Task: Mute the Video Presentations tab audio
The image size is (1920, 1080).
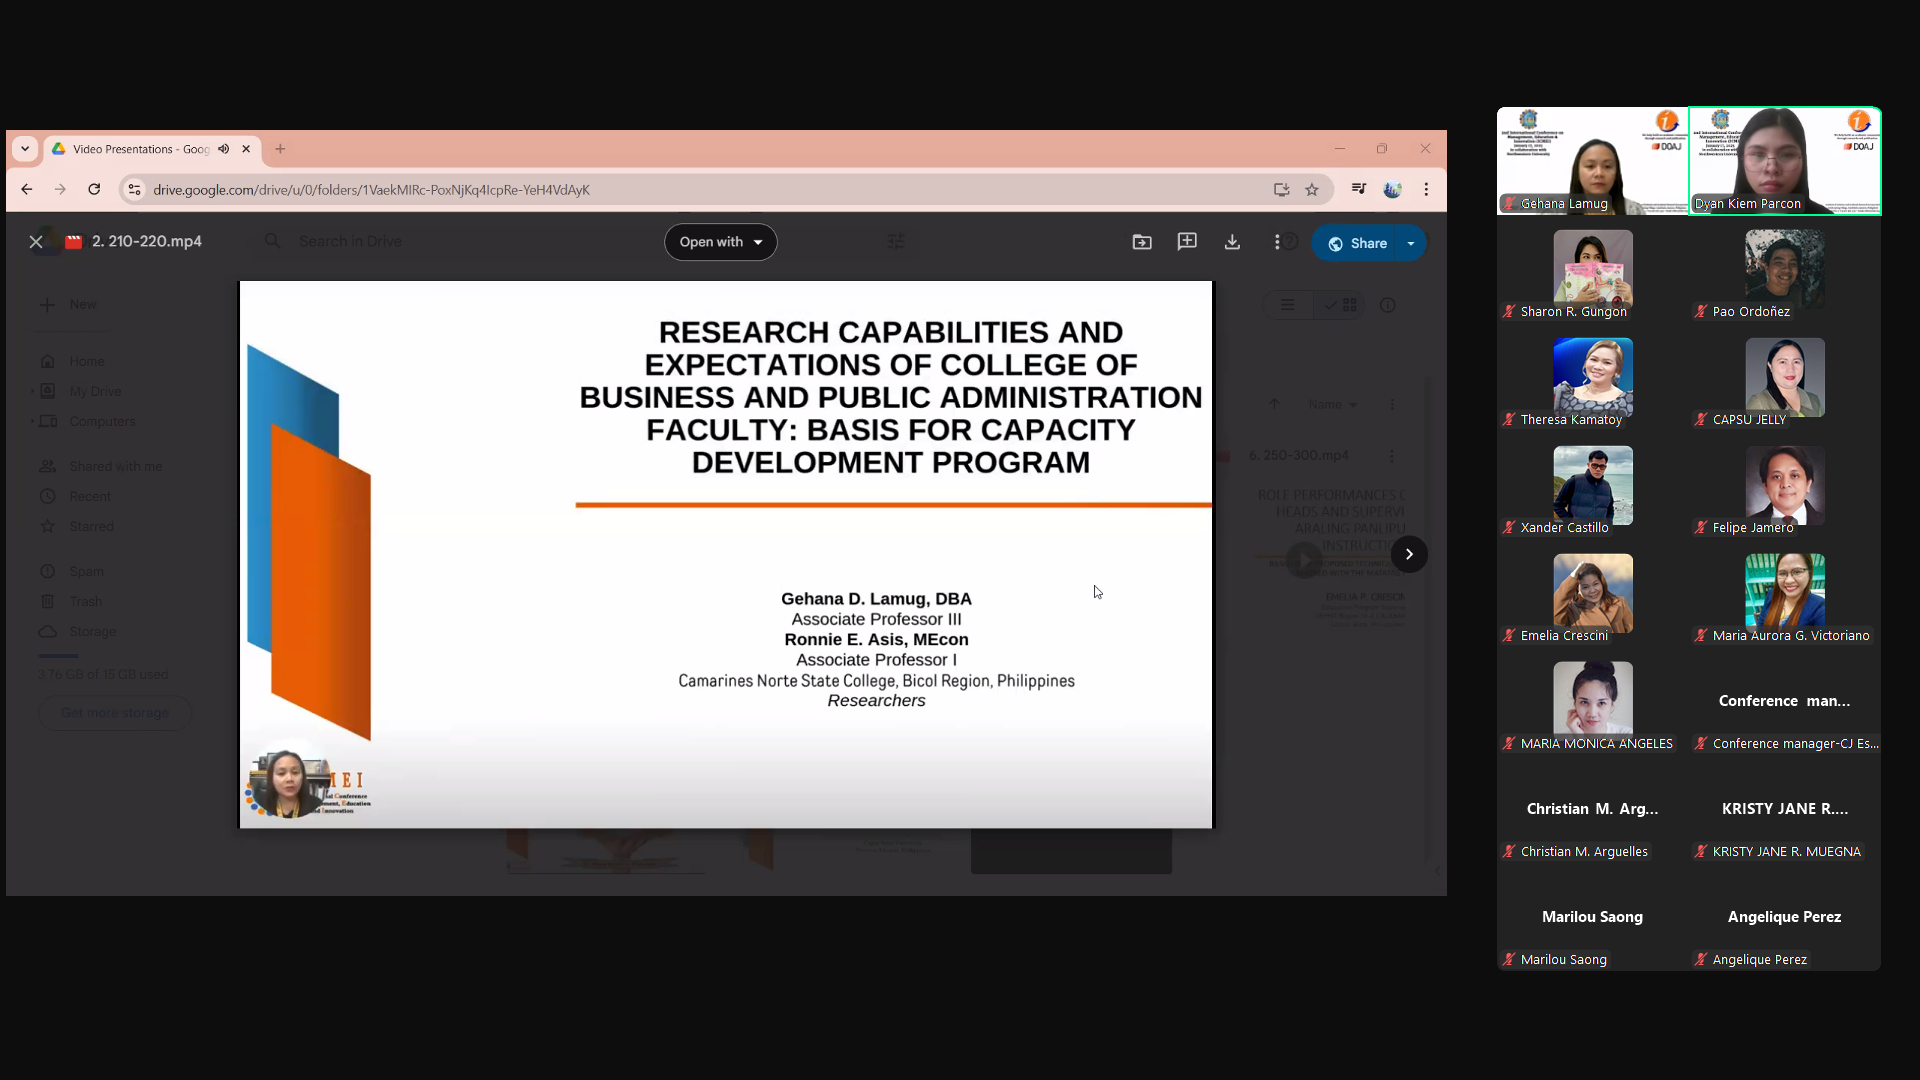Action: click(x=224, y=149)
